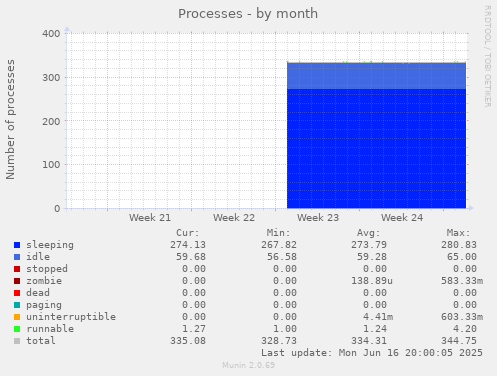Click the 'runnable' legend label

[x=50, y=329]
